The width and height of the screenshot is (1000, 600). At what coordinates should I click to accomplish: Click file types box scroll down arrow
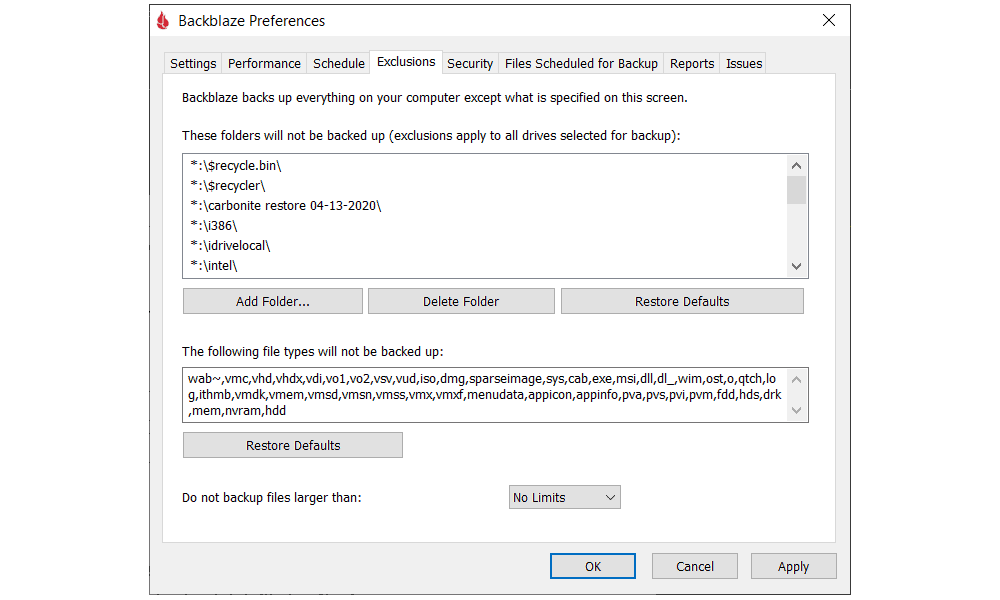point(796,411)
